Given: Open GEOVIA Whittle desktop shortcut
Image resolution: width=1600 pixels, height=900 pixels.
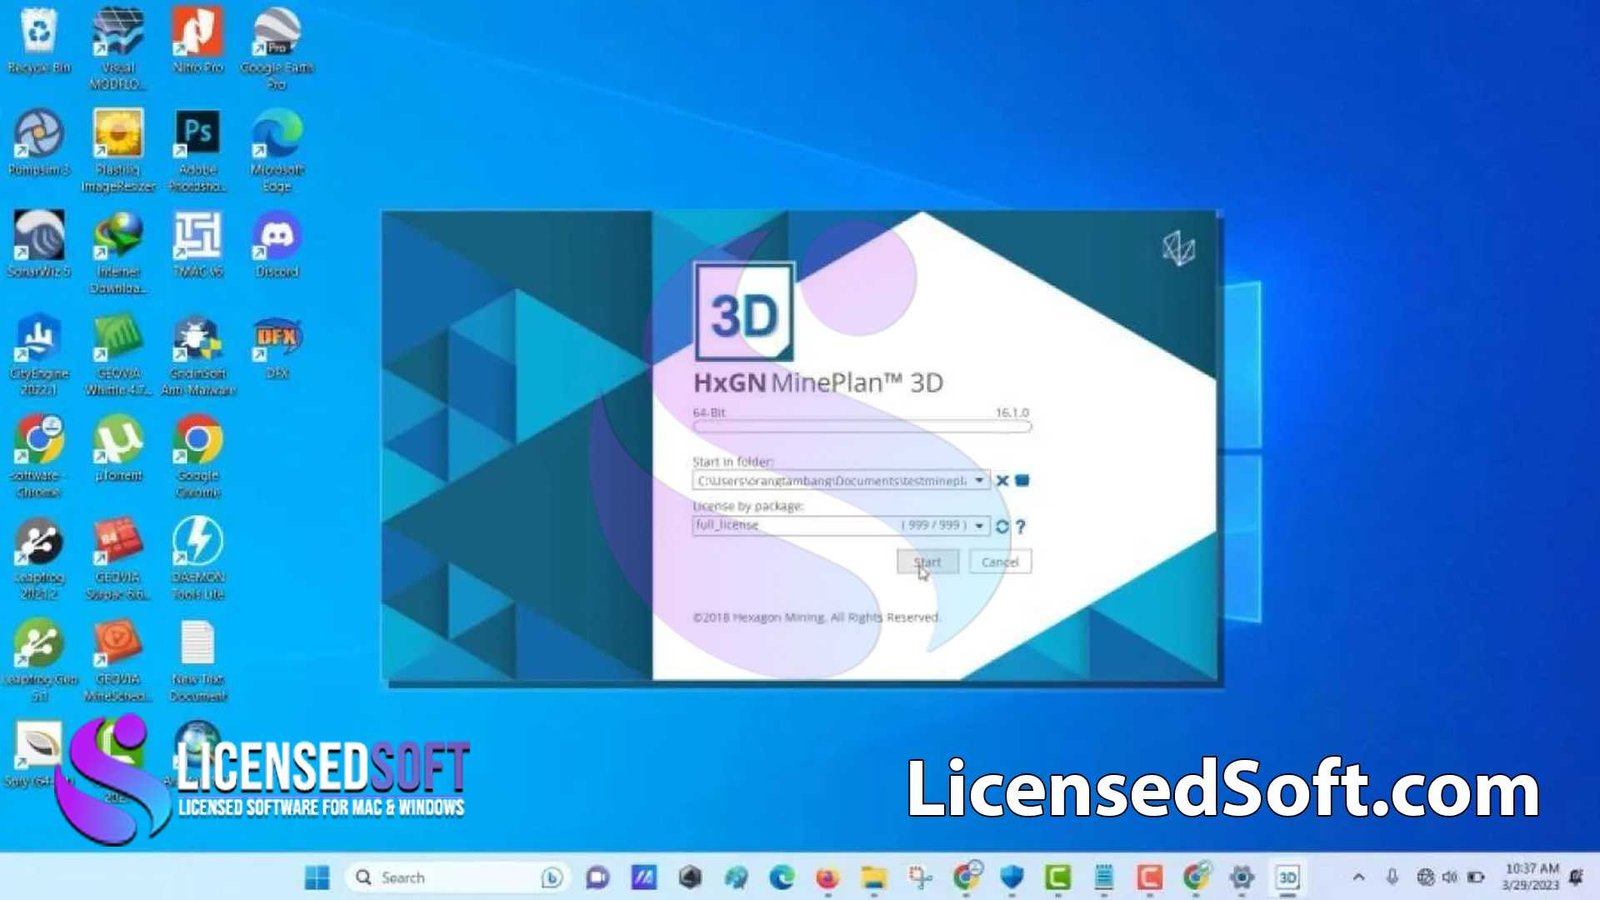Looking at the screenshot, I should 118,355.
